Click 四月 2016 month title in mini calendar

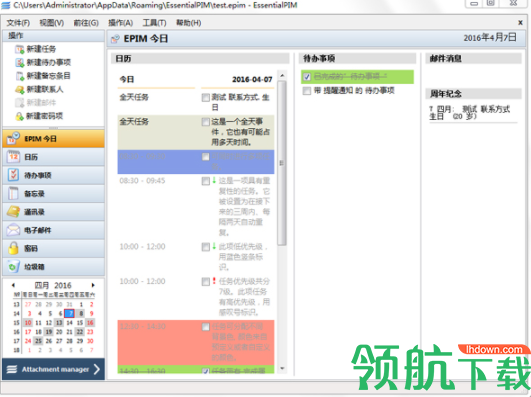tap(53, 285)
